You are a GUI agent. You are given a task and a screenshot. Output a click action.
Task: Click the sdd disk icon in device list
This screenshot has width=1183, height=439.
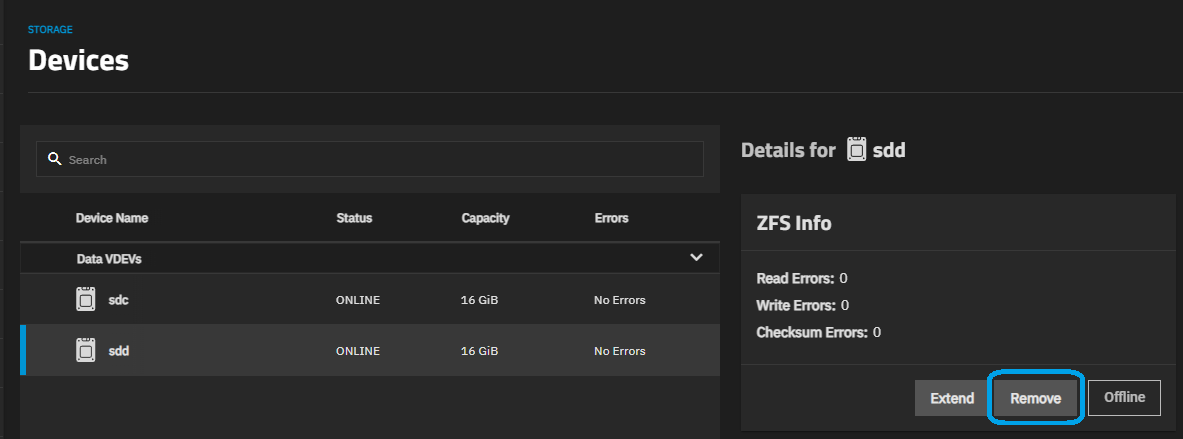pos(87,351)
